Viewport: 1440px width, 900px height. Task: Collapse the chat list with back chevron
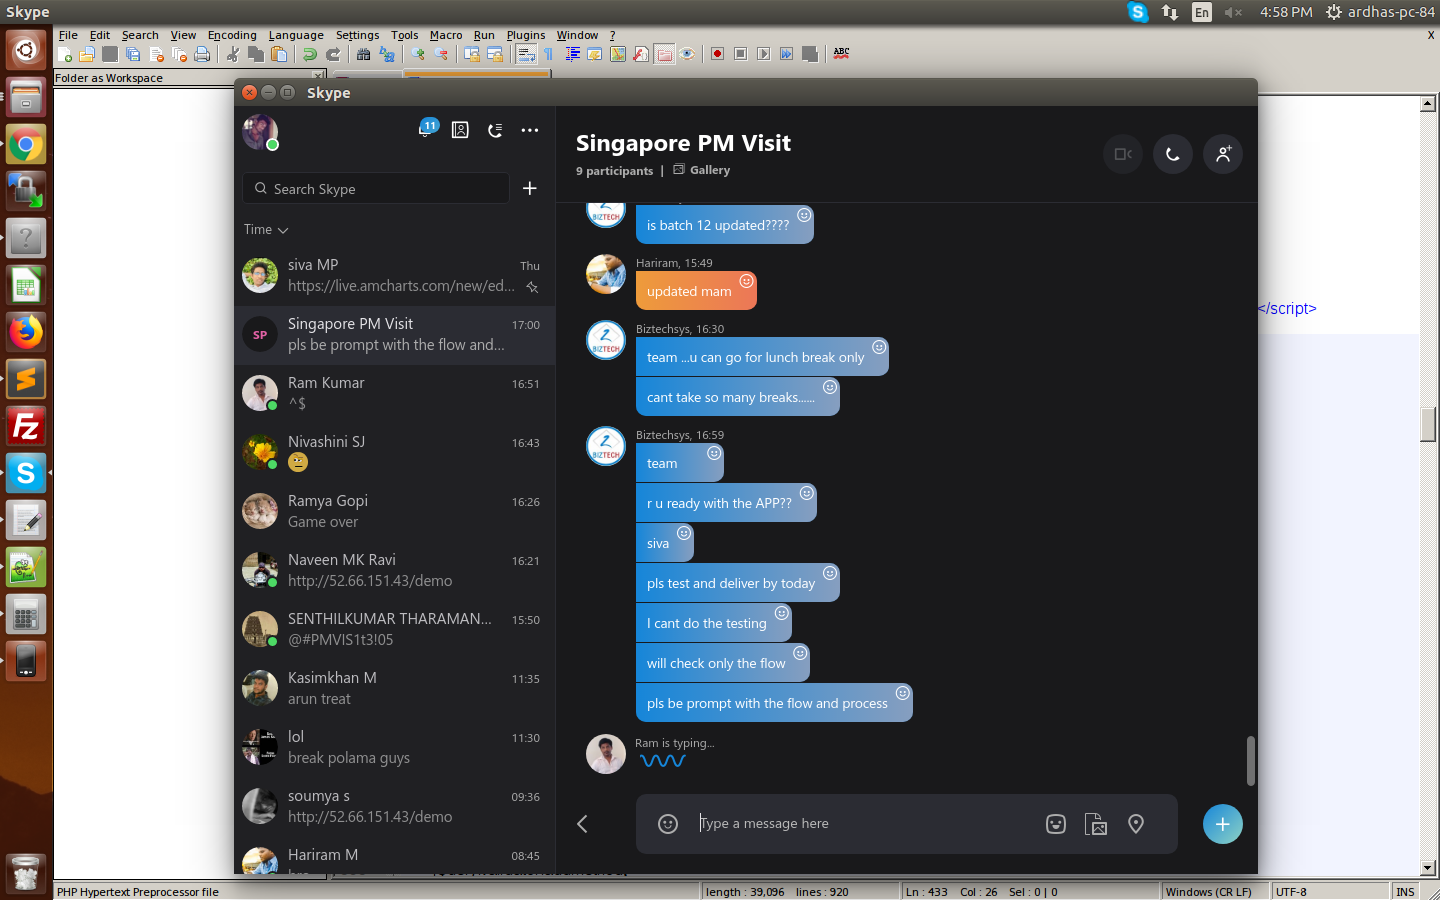pos(582,823)
